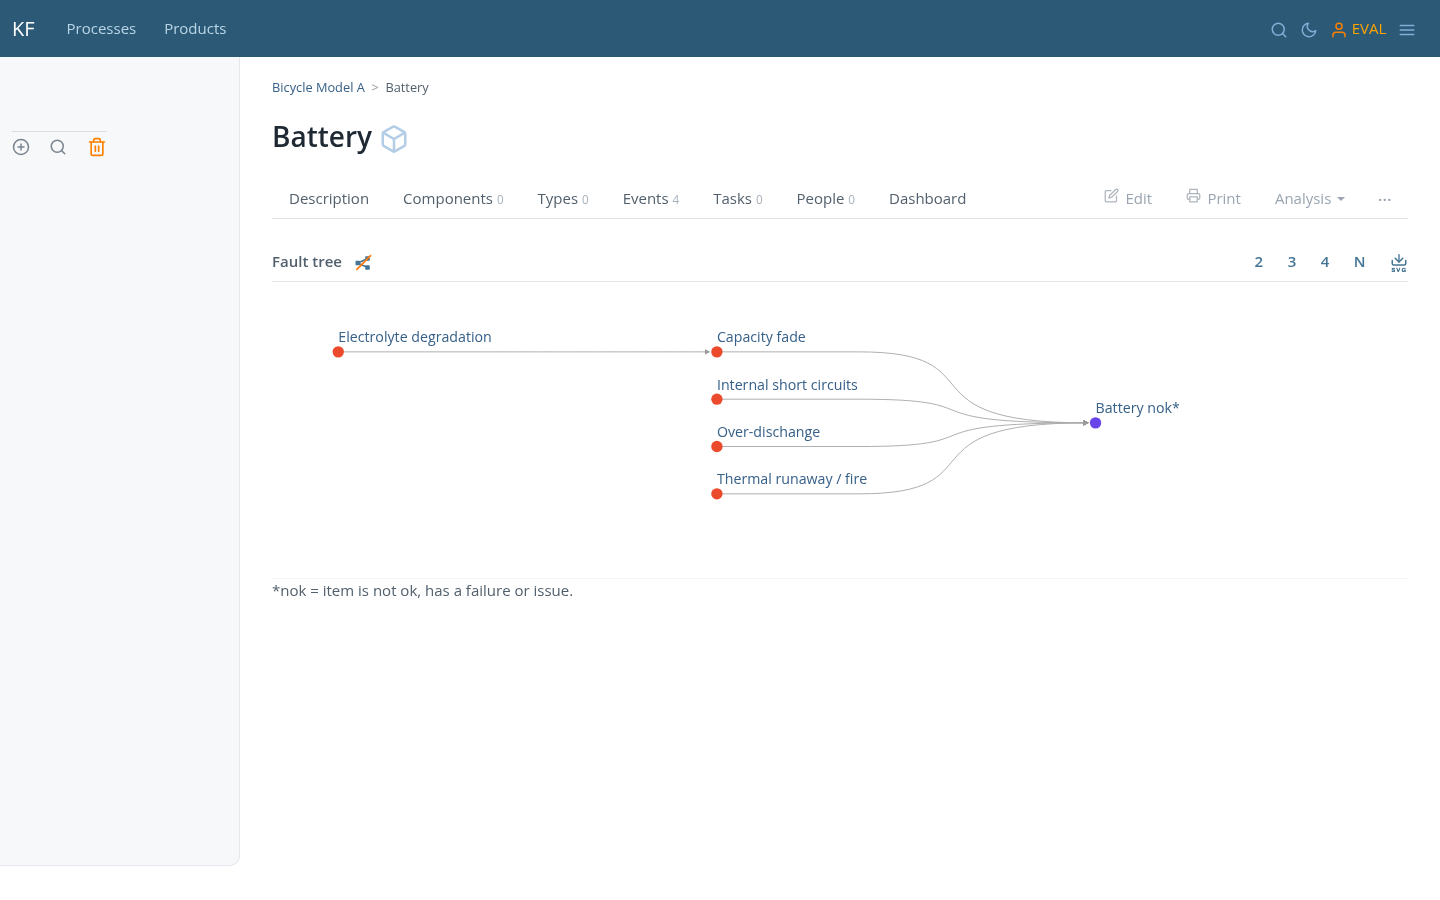The image size is (1440, 900).
Task: Click the Print button
Action: [1213, 198]
